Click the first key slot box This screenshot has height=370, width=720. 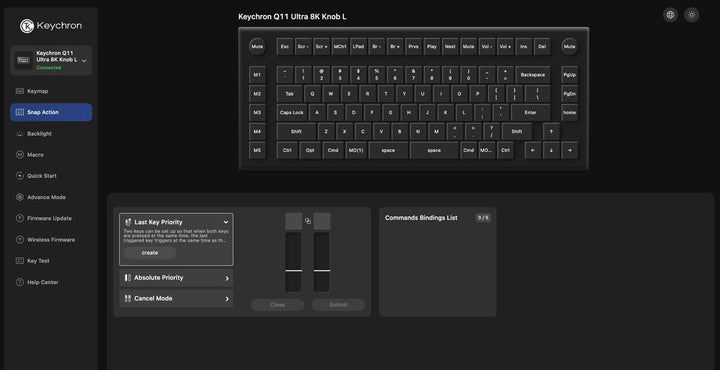pos(293,221)
